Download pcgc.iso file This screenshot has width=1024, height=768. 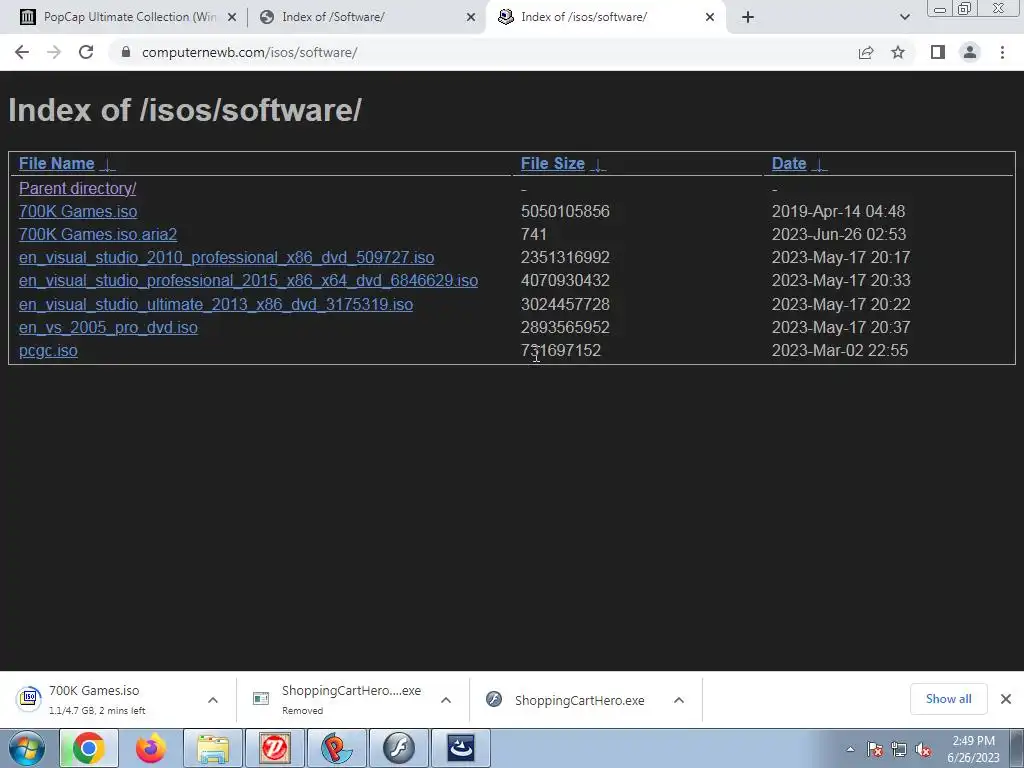48,351
